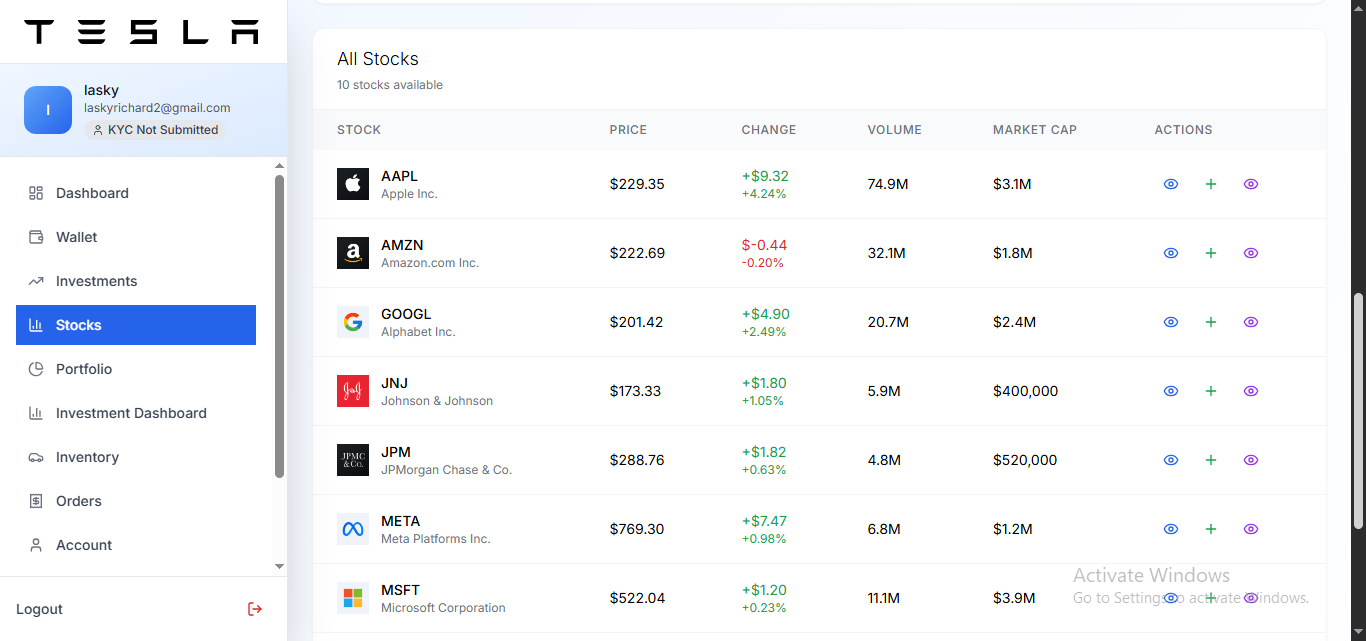Navigate to Portfolio
Image resolution: width=1366 pixels, height=641 pixels.
coord(136,369)
